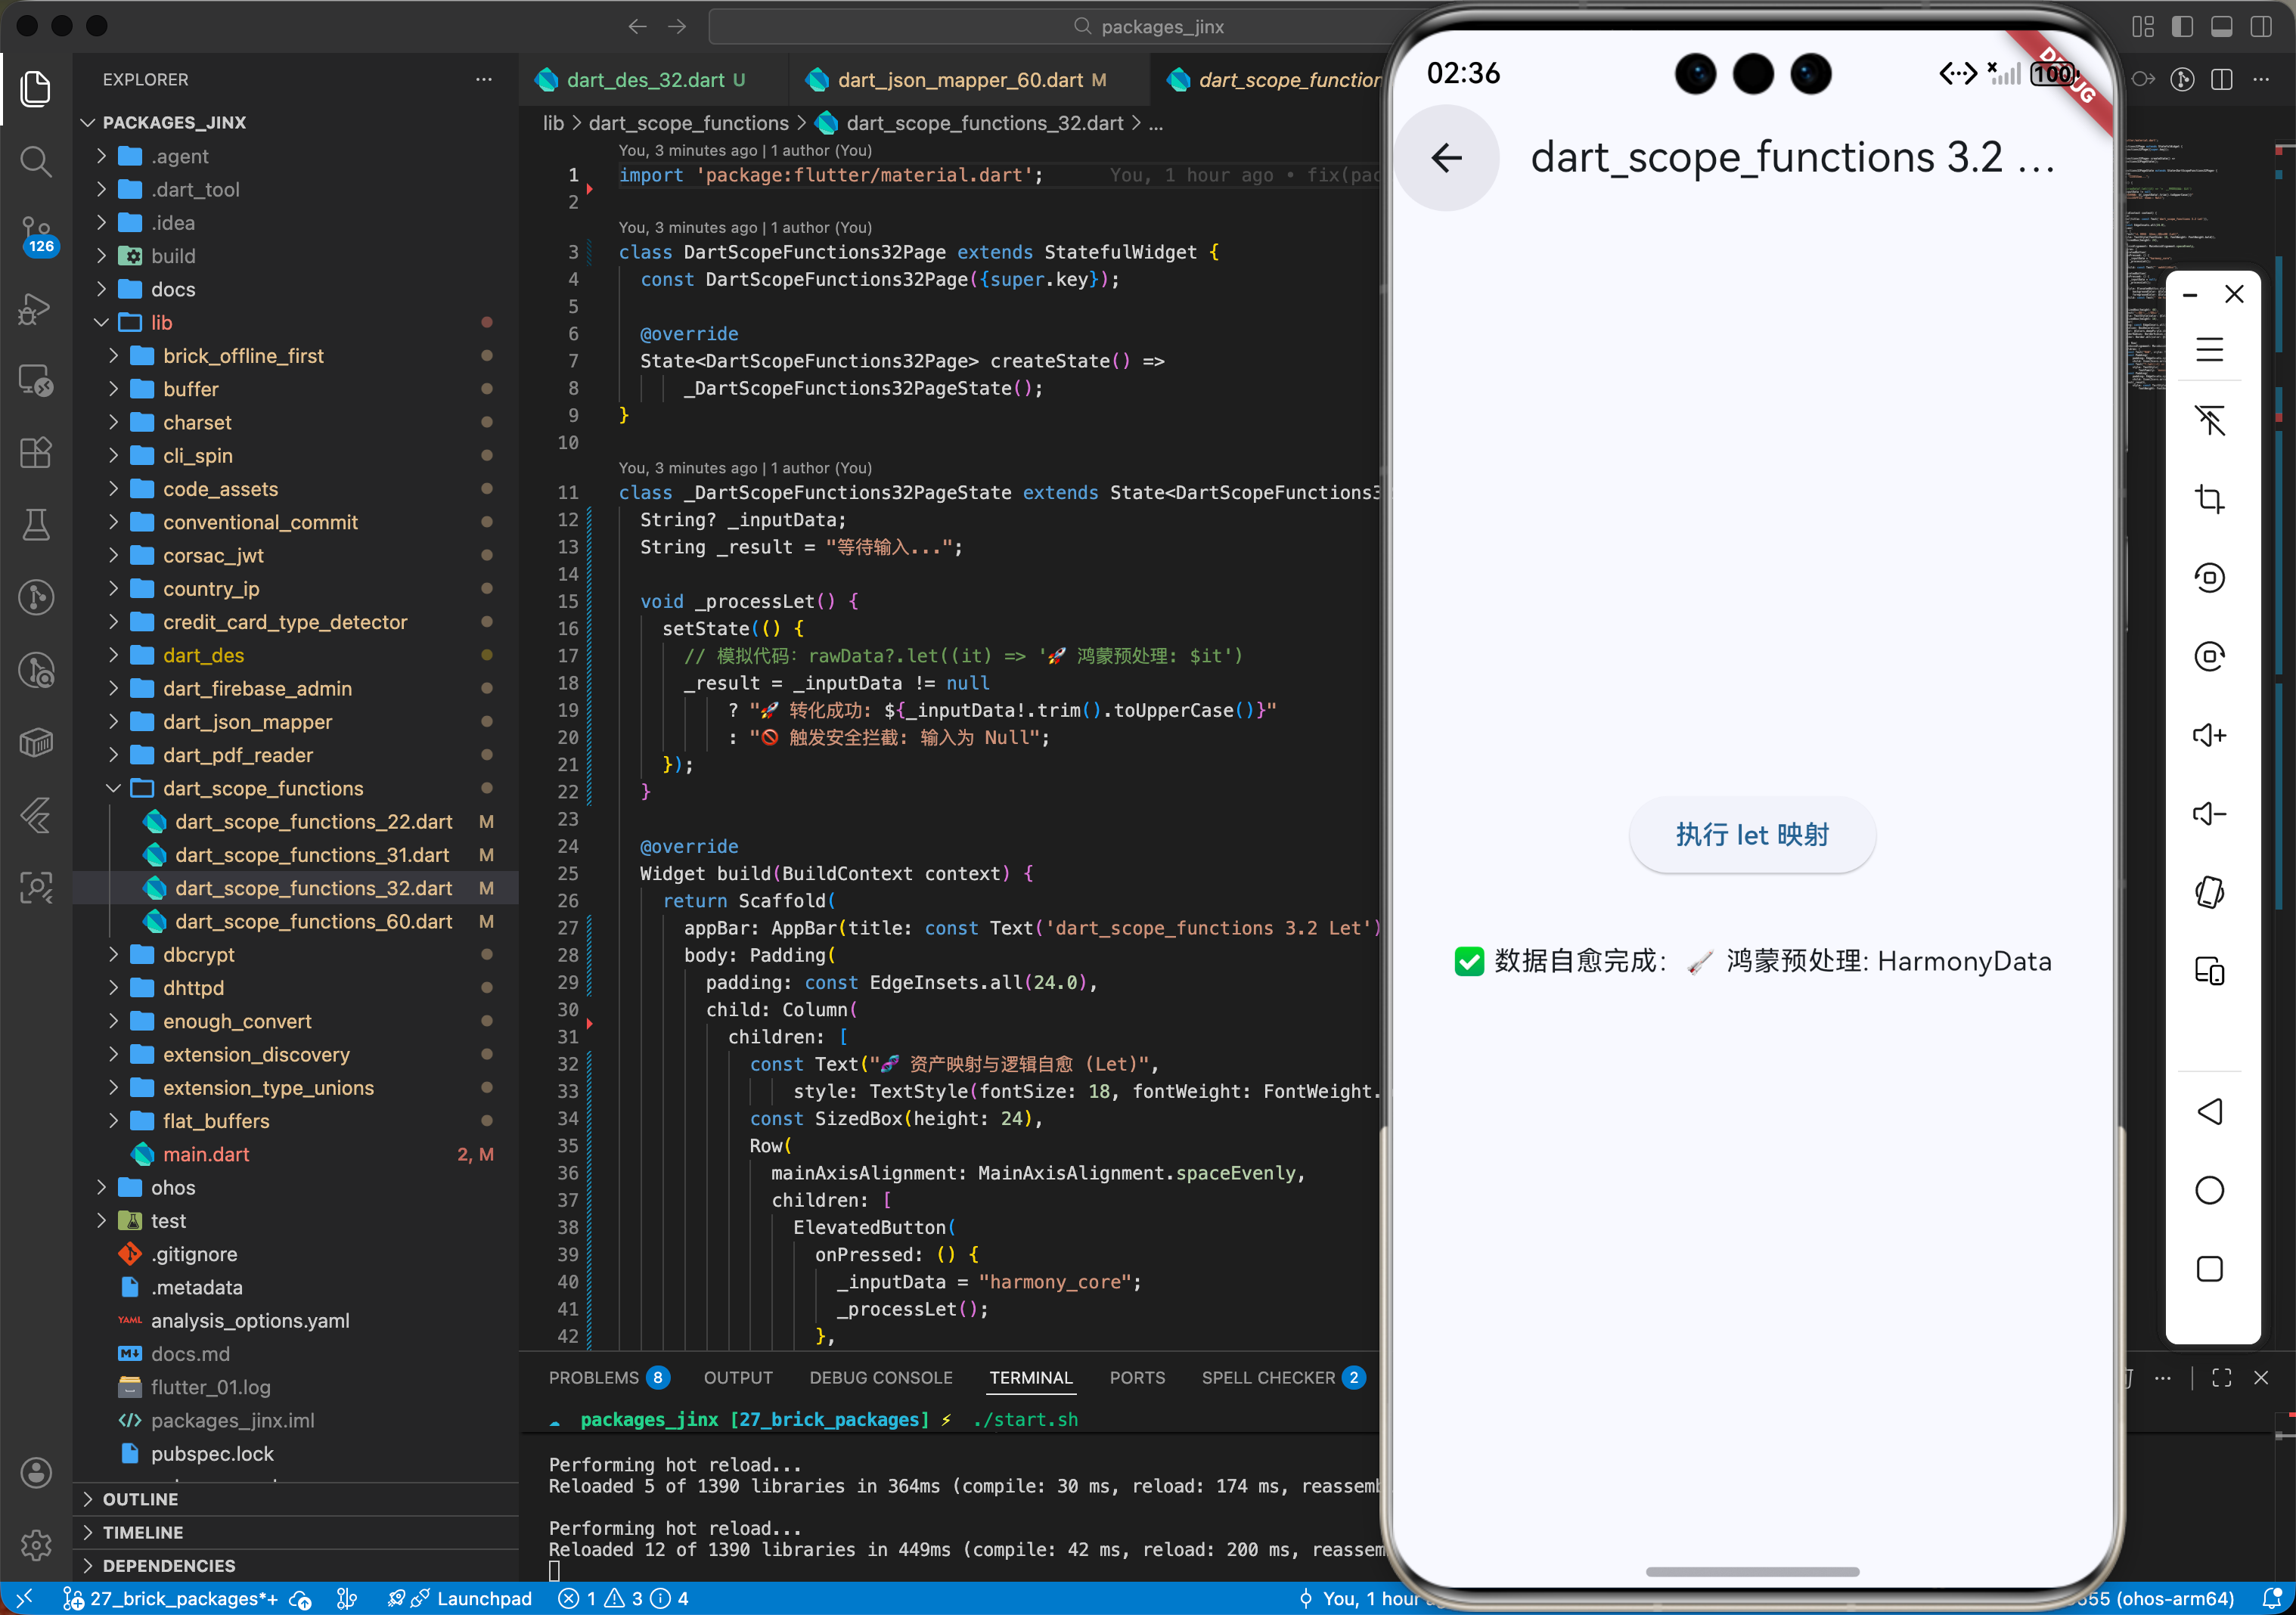Toggle secondary side bar layout icon

2260,27
